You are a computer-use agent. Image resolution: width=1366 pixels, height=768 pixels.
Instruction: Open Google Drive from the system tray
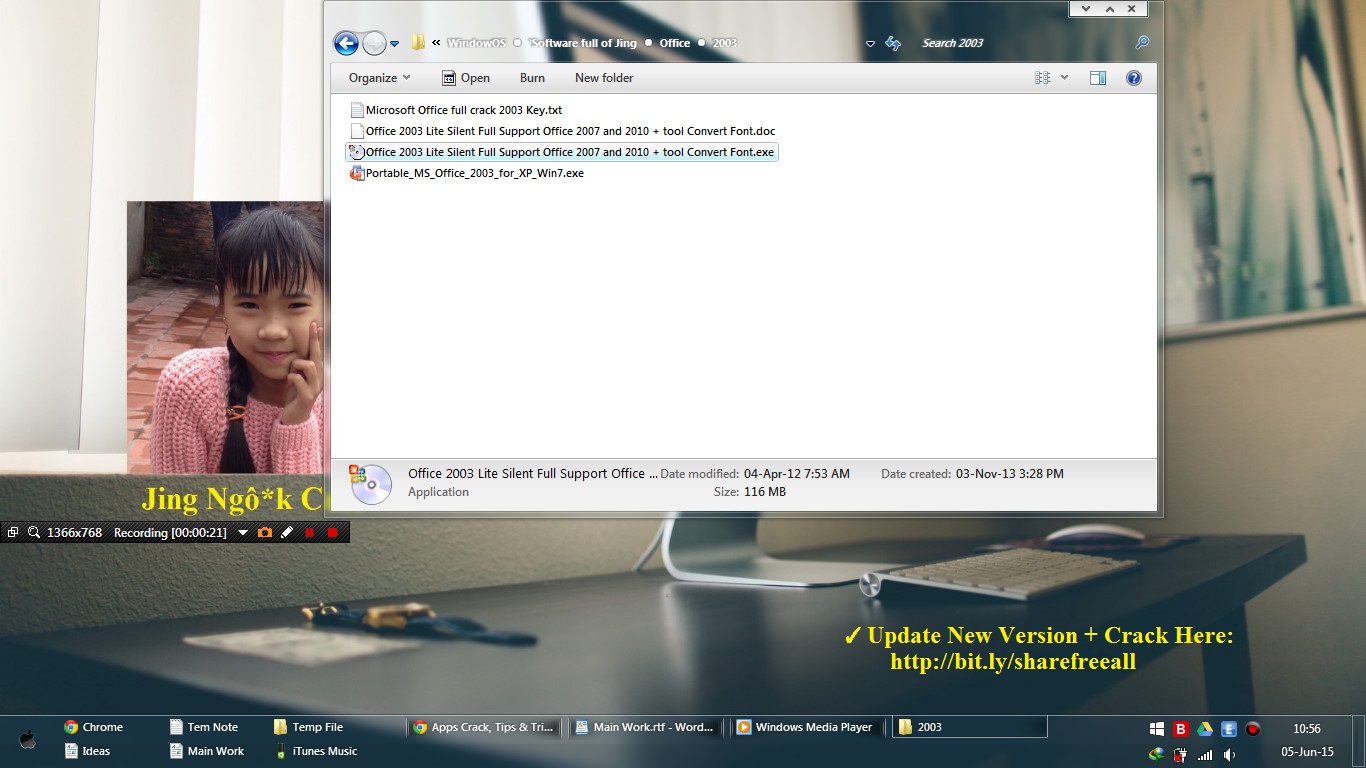(x=1205, y=729)
